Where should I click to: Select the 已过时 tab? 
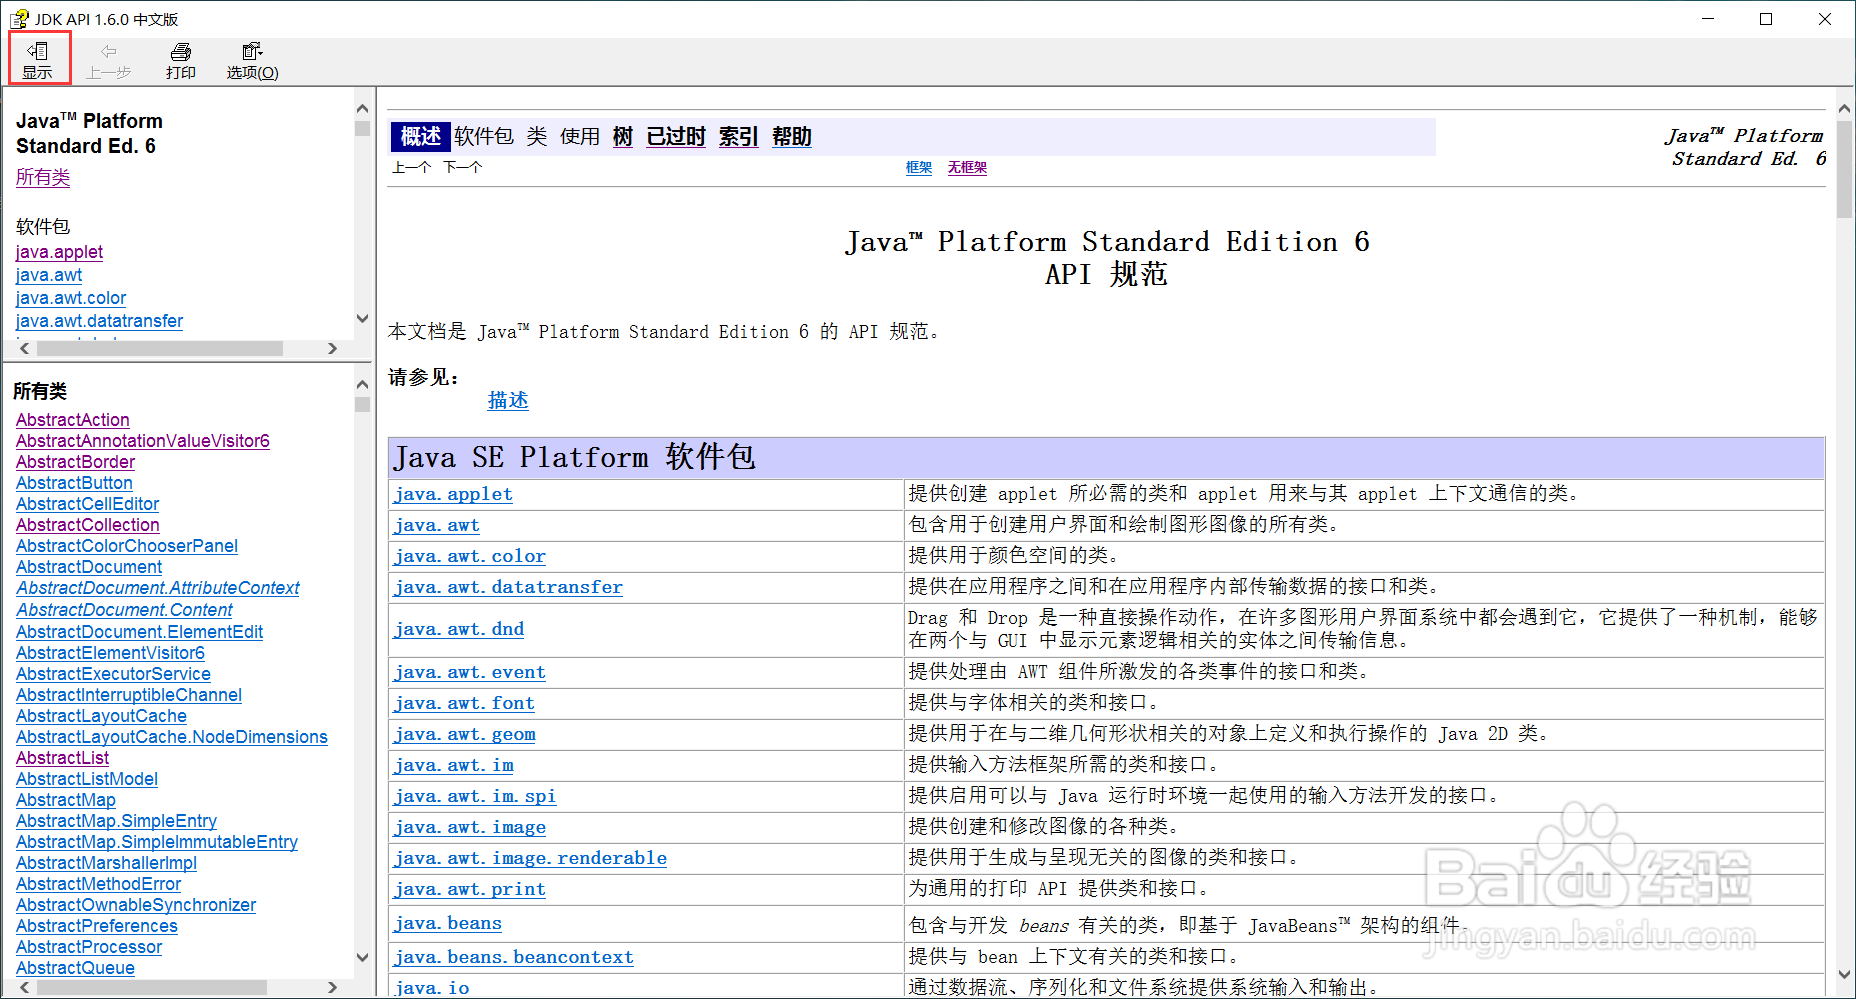[675, 137]
